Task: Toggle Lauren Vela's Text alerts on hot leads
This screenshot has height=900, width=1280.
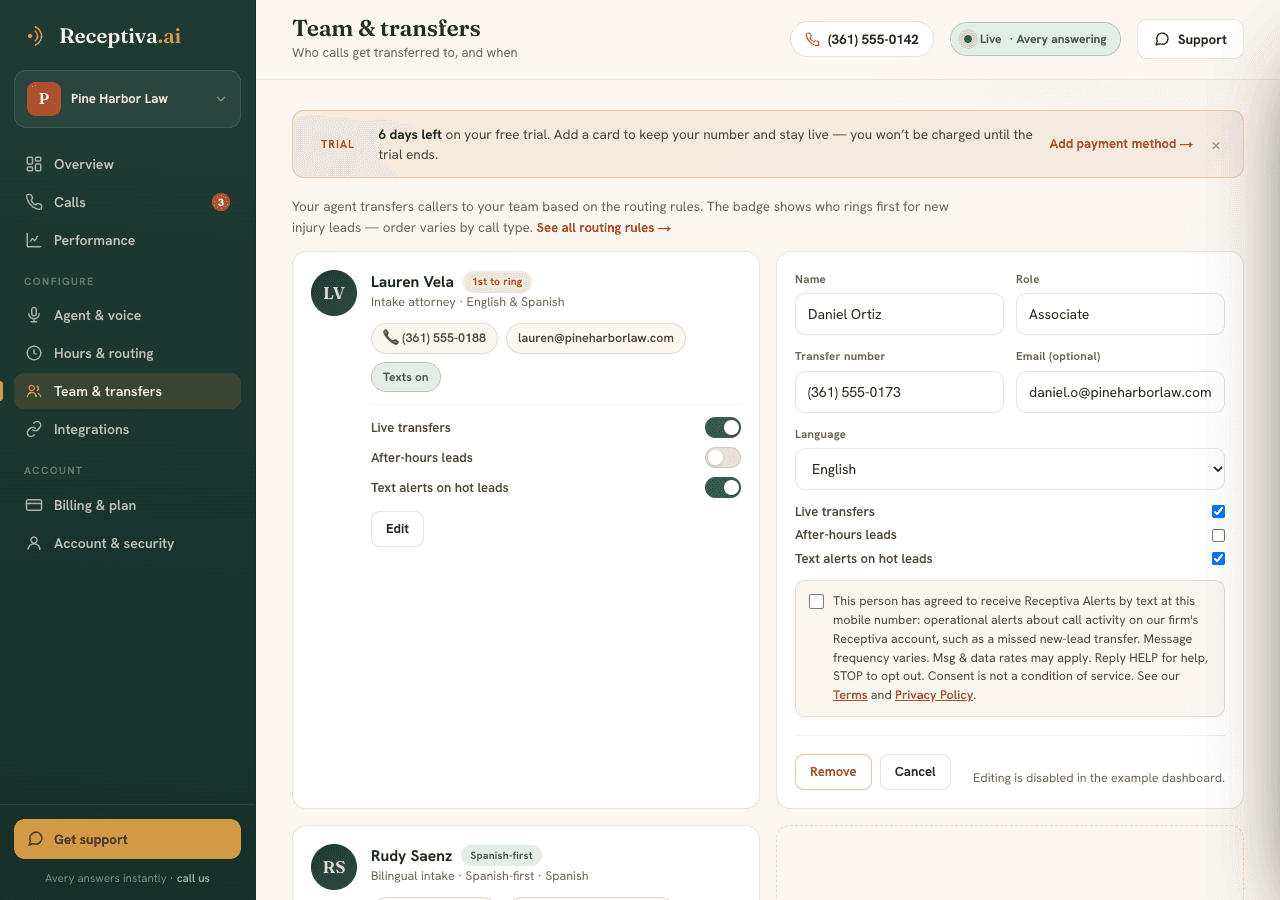Action: [x=723, y=488]
